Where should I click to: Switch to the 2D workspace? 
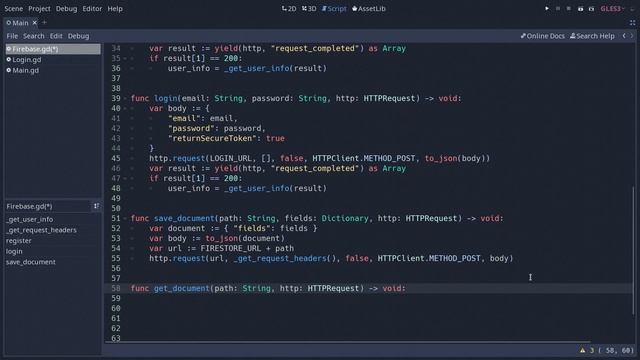tap(289, 9)
